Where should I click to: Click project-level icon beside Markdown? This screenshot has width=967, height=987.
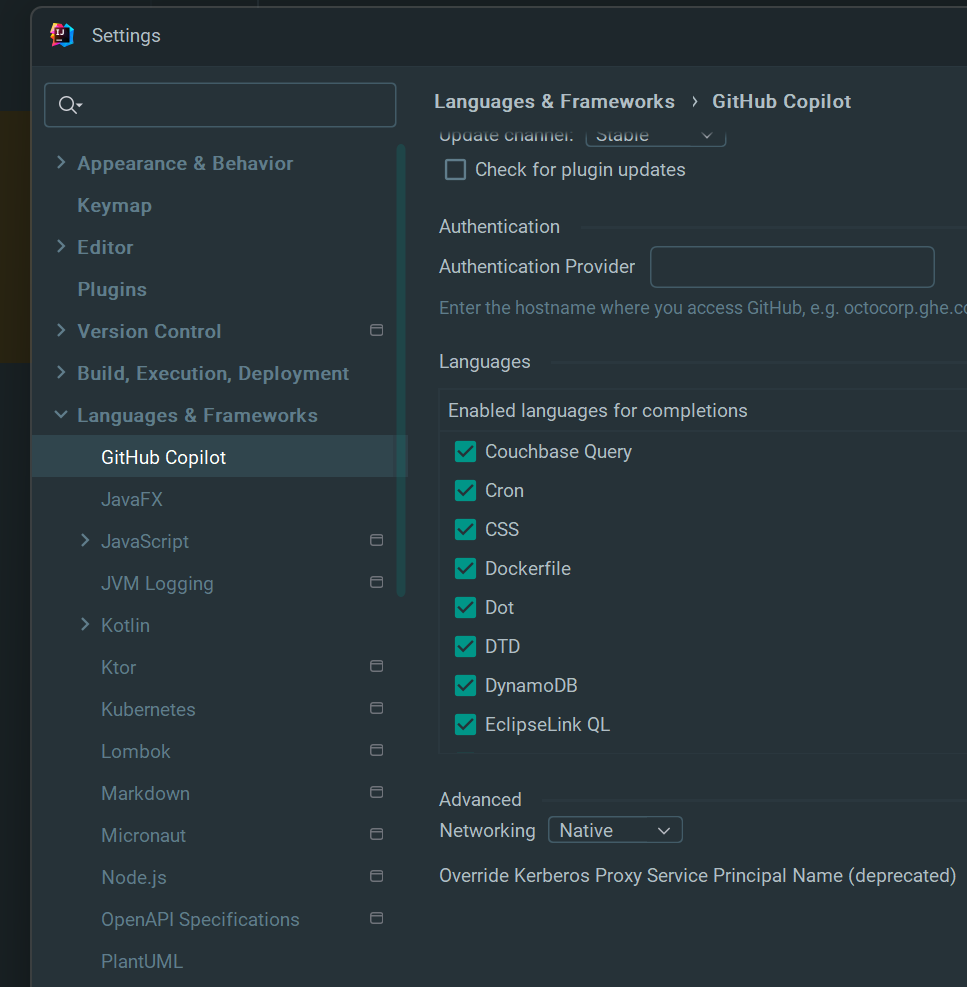pyautogui.click(x=377, y=792)
